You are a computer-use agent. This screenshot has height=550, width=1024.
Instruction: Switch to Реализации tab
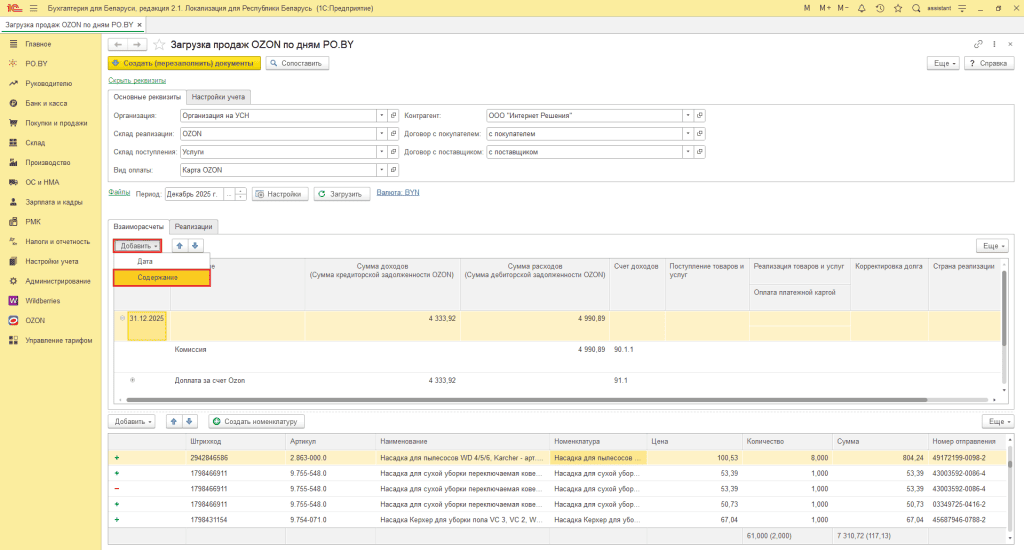[193, 227]
